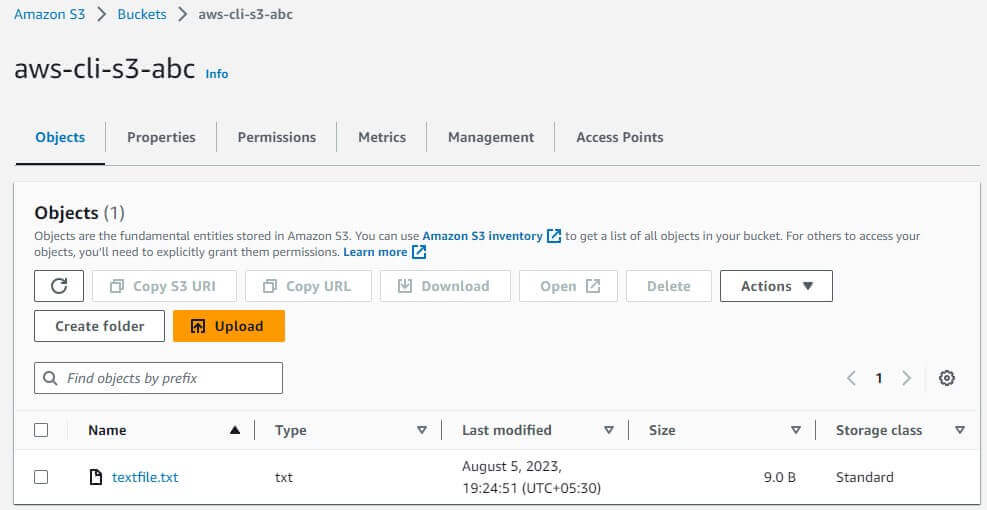Click the Download button

pos(445,286)
